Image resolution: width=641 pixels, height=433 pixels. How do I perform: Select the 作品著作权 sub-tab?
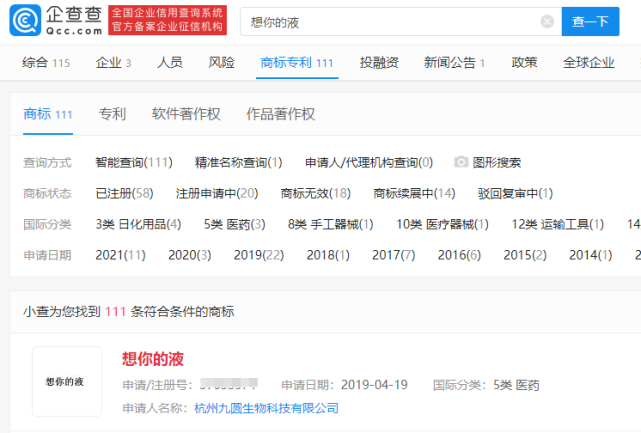coord(280,114)
